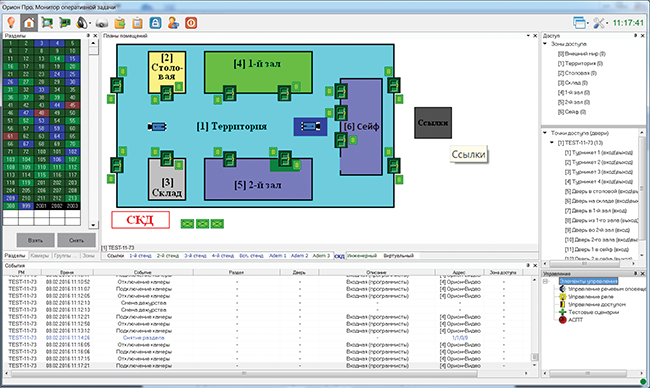650x388 pixels.
Task: Collapse the Зоны доступа tree node
Action: click(x=546, y=44)
